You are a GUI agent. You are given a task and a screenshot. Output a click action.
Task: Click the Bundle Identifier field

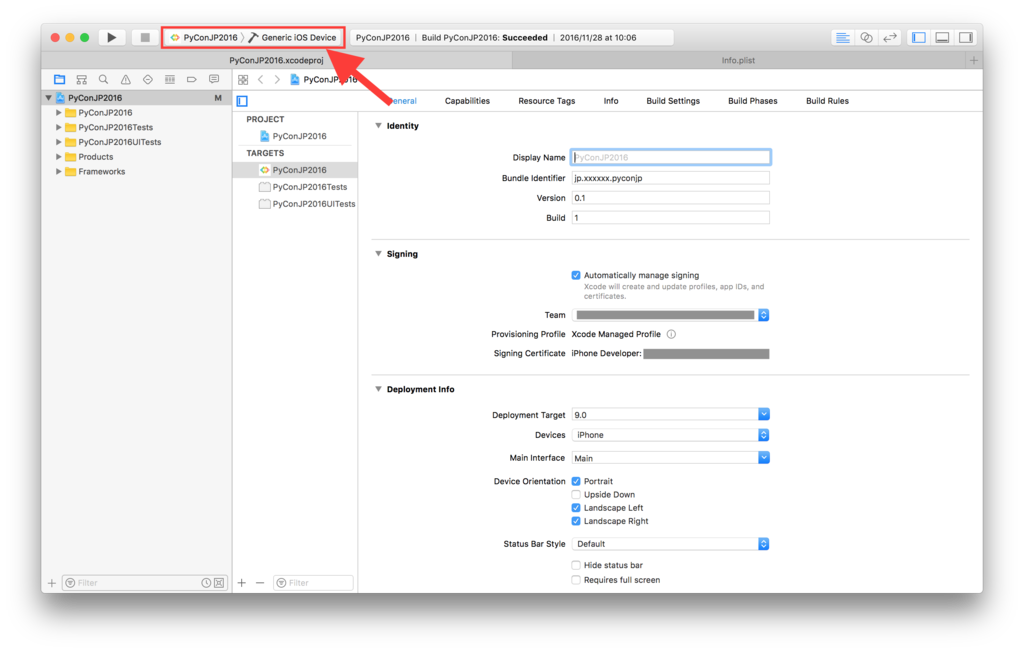pos(671,178)
